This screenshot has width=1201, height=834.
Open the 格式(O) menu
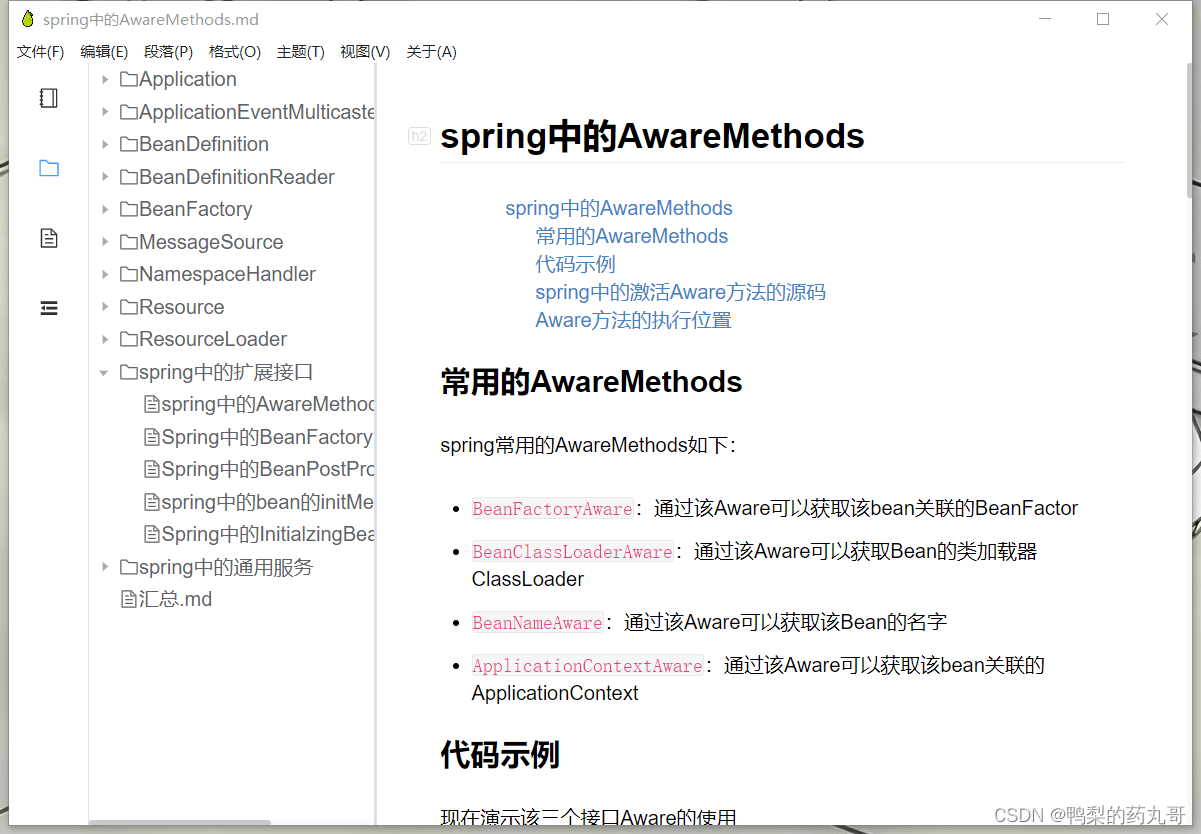235,52
